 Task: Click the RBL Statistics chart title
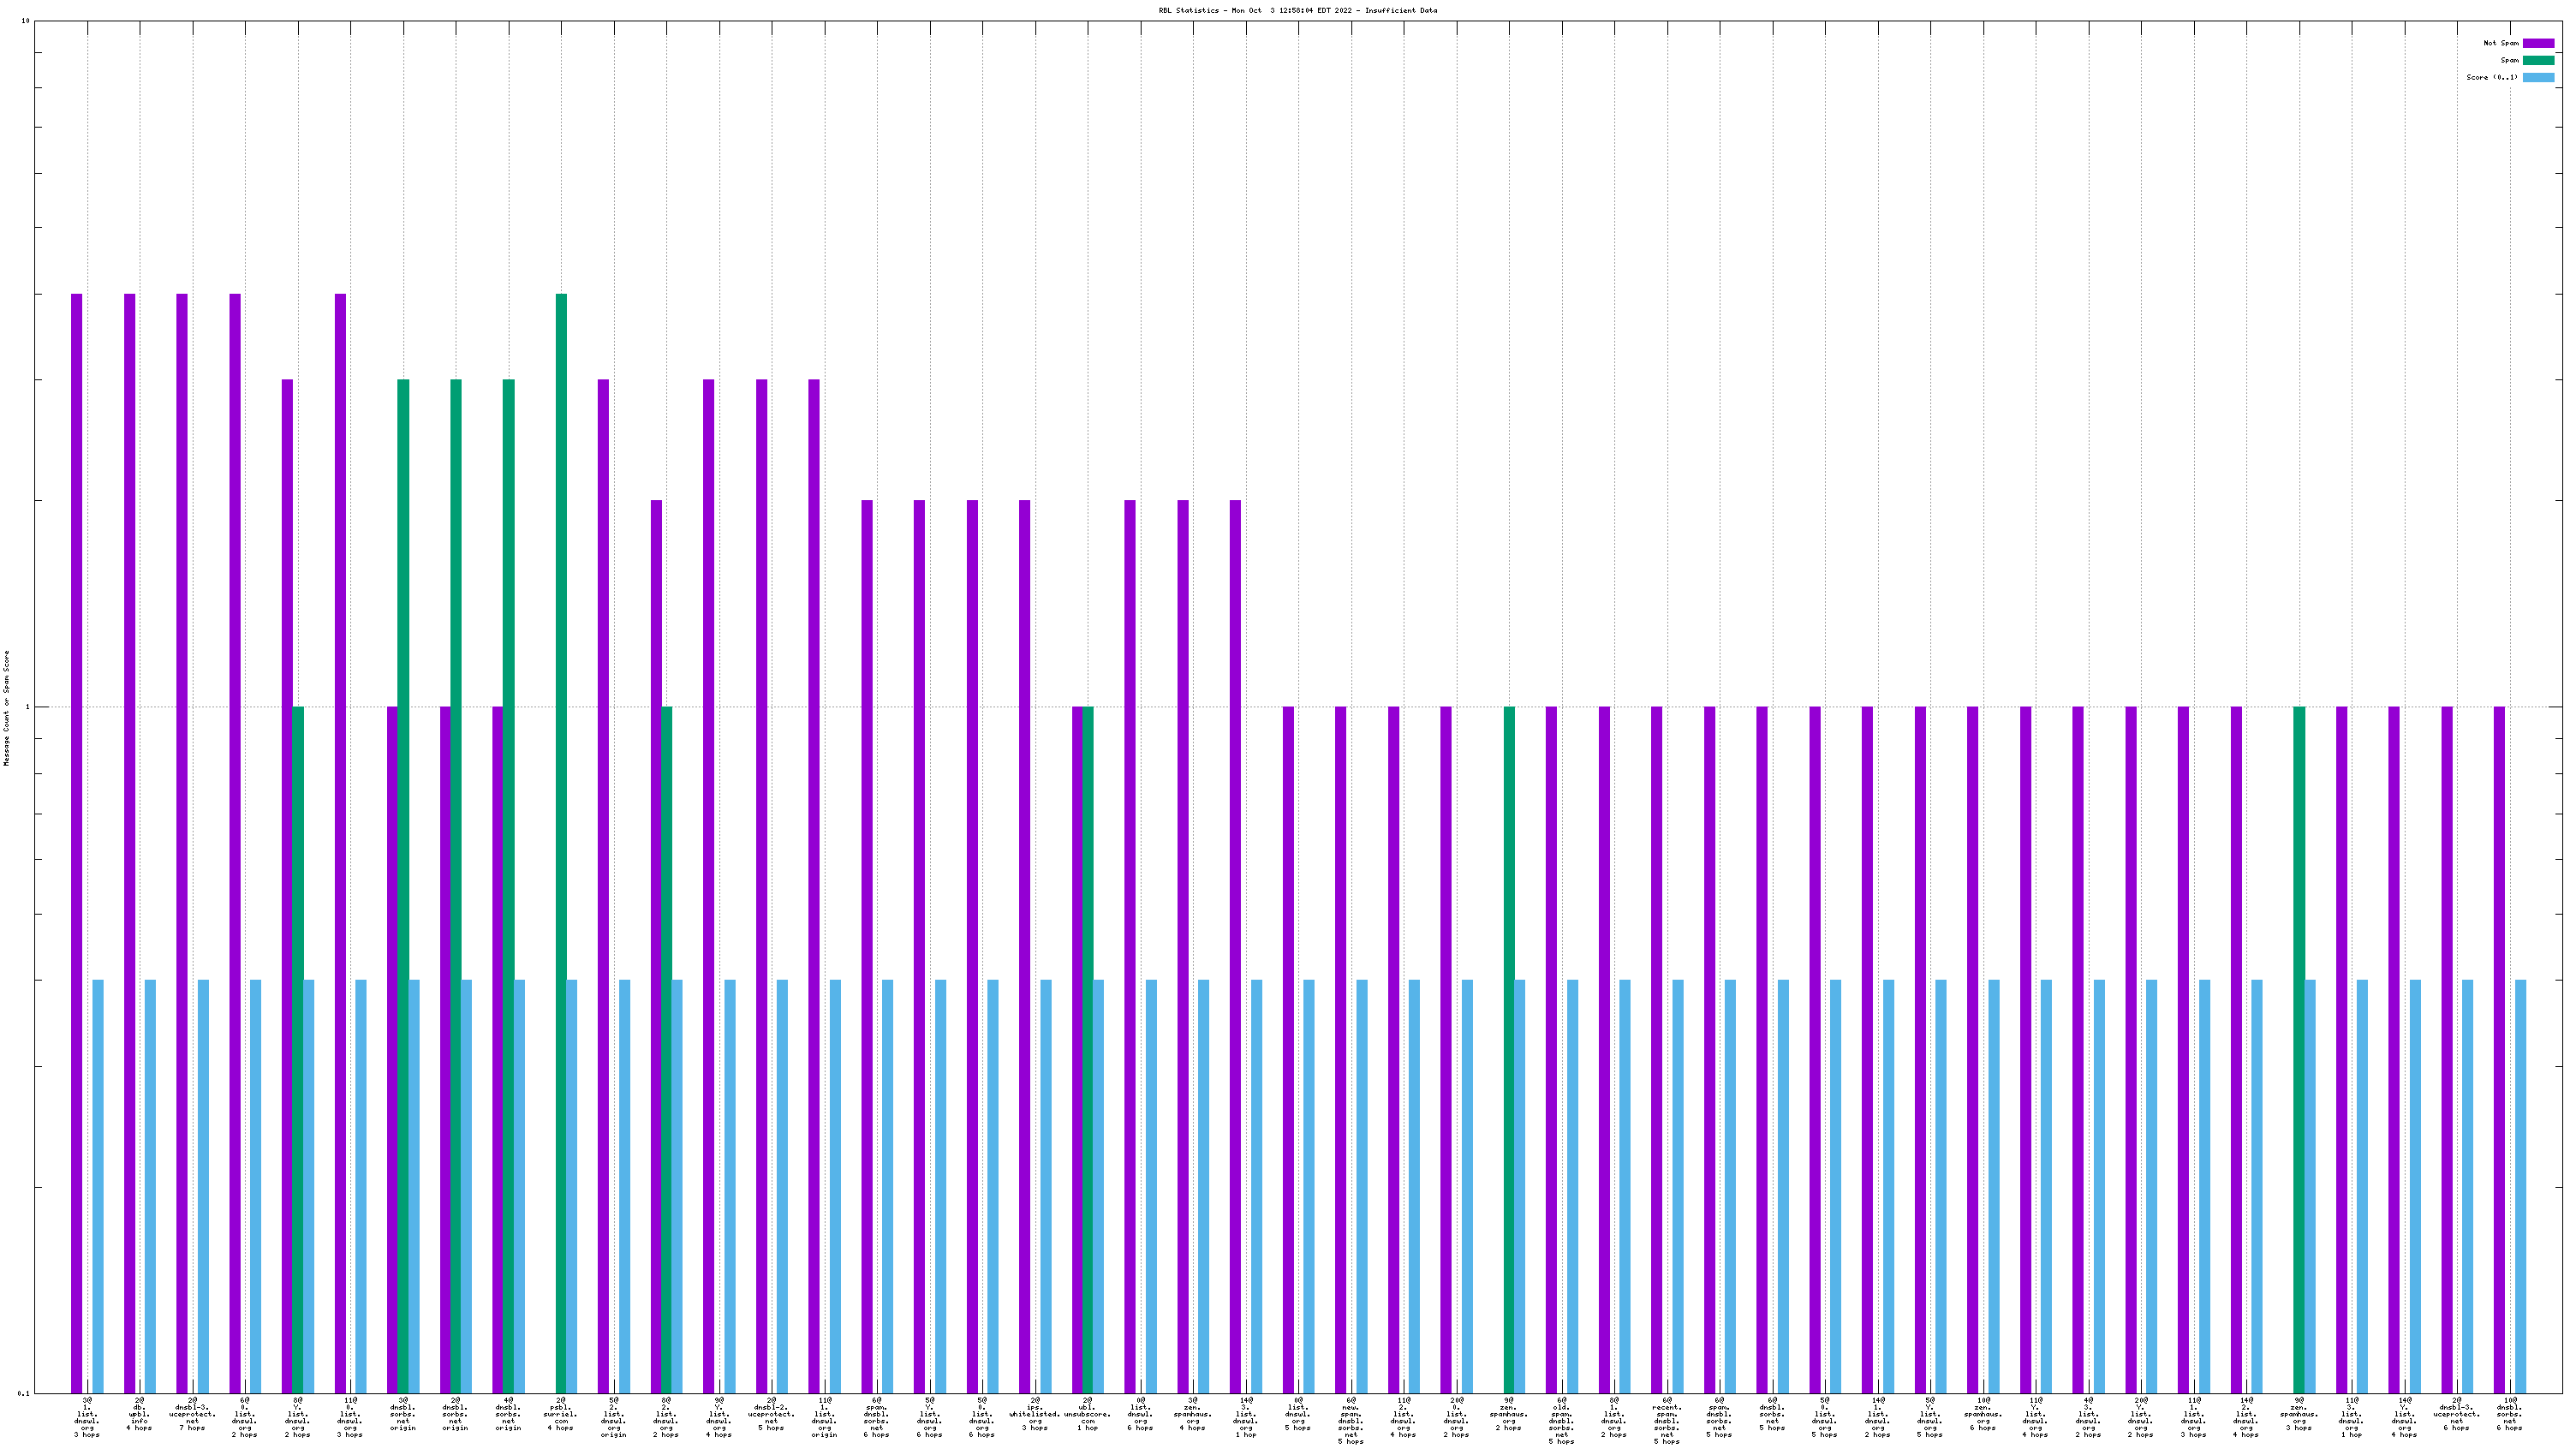pos(1297,10)
